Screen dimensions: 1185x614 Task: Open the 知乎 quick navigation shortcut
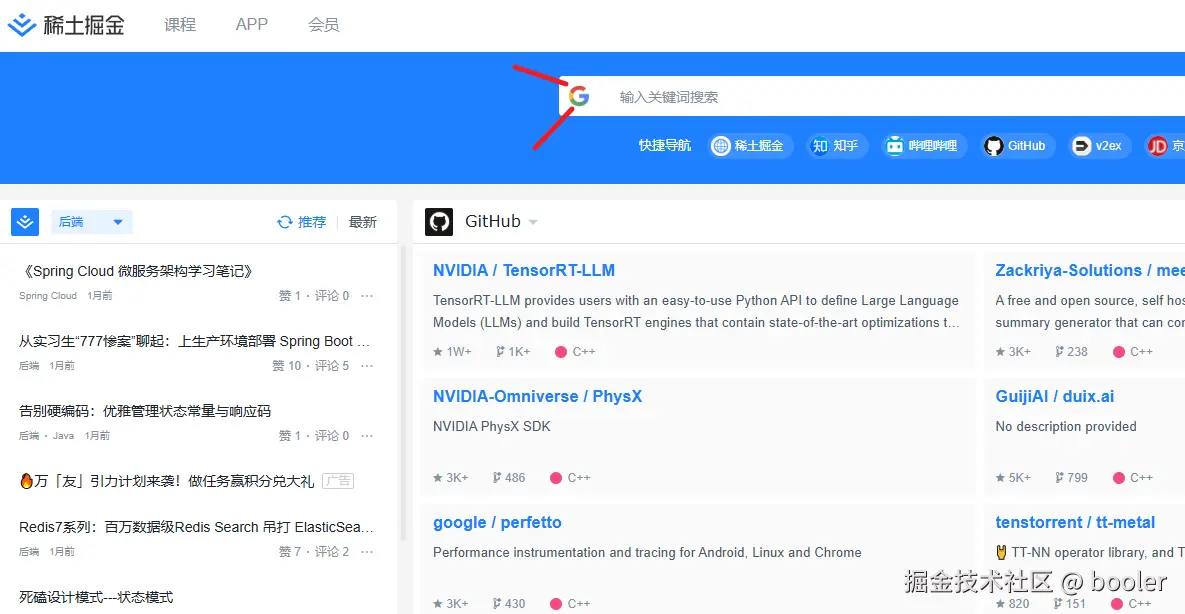point(837,146)
